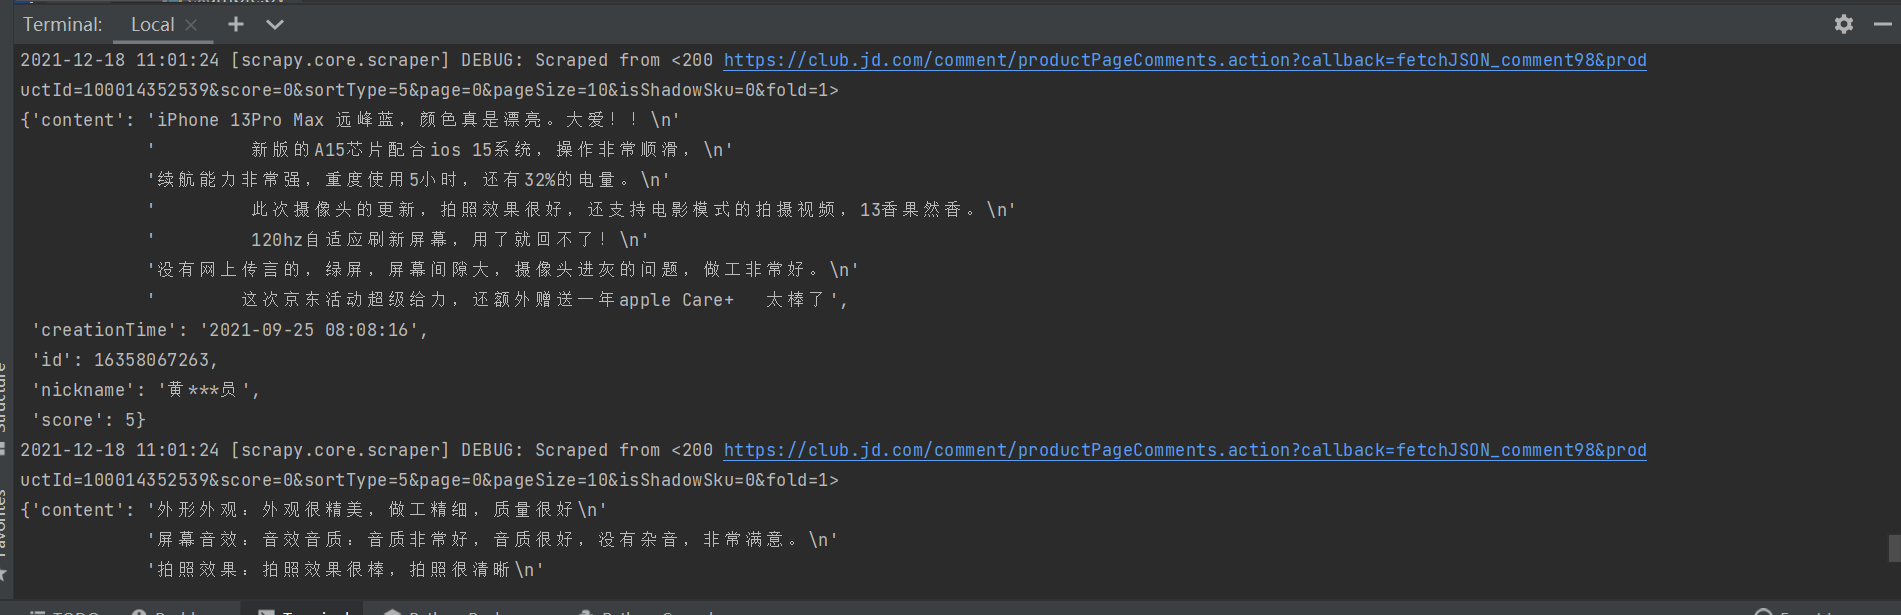The height and width of the screenshot is (615, 1901).
Task: Click the Terminal: panel title label
Action: [x=62, y=25]
